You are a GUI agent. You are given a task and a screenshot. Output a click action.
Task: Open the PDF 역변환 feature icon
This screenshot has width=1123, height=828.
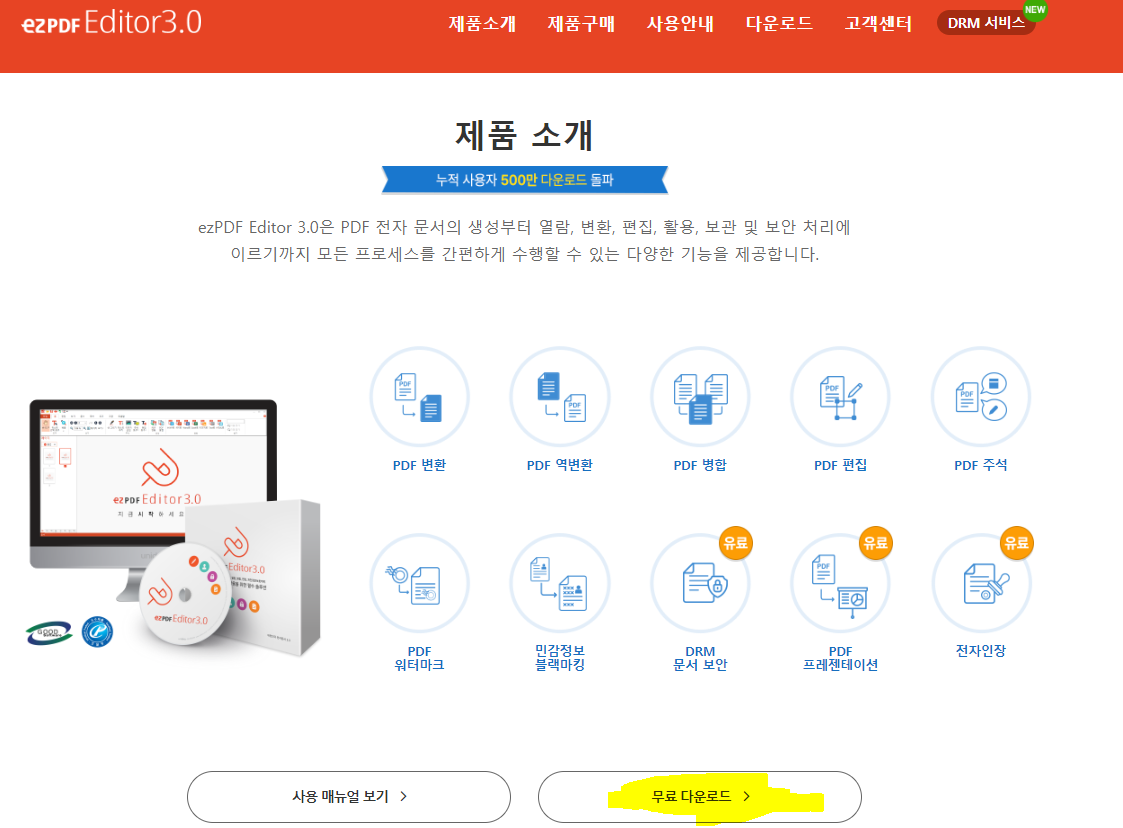[559, 396]
